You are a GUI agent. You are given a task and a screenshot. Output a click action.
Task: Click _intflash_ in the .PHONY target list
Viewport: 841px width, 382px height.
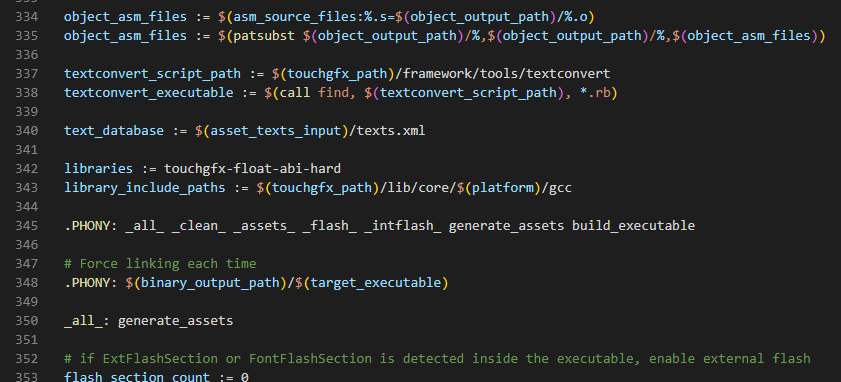(402, 225)
